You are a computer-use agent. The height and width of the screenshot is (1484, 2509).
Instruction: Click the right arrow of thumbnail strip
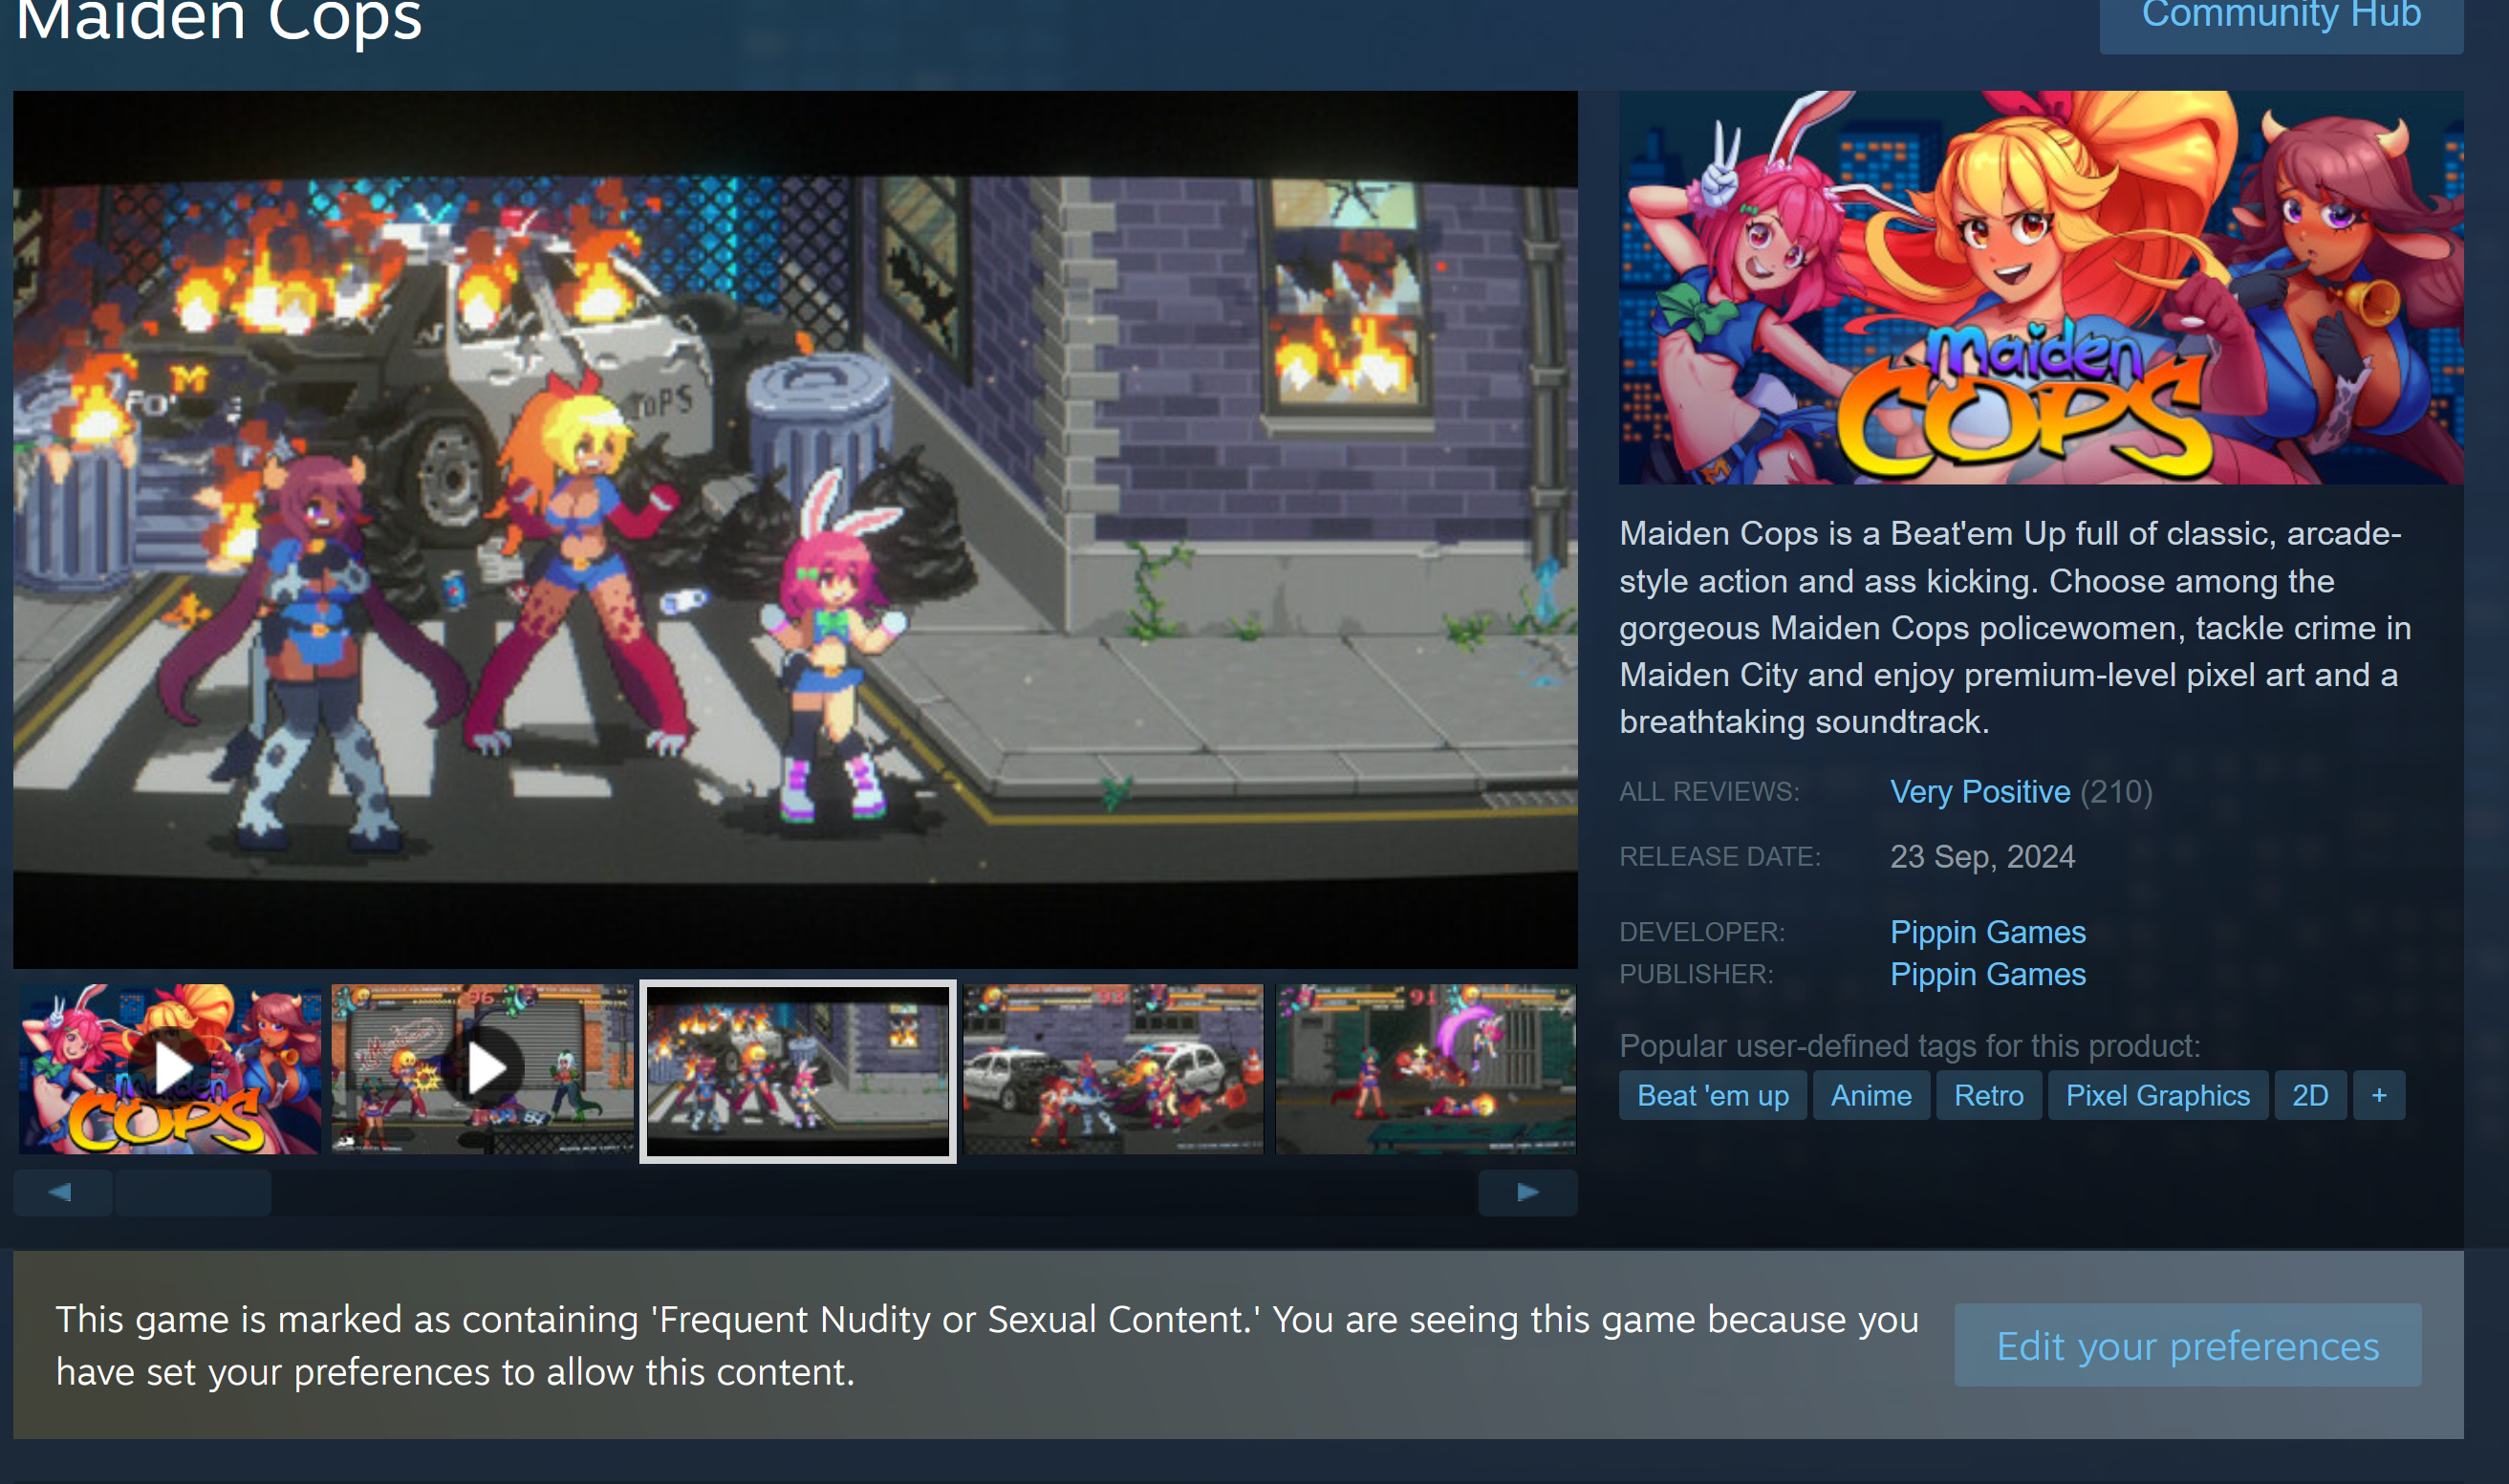(1527, 1192)
